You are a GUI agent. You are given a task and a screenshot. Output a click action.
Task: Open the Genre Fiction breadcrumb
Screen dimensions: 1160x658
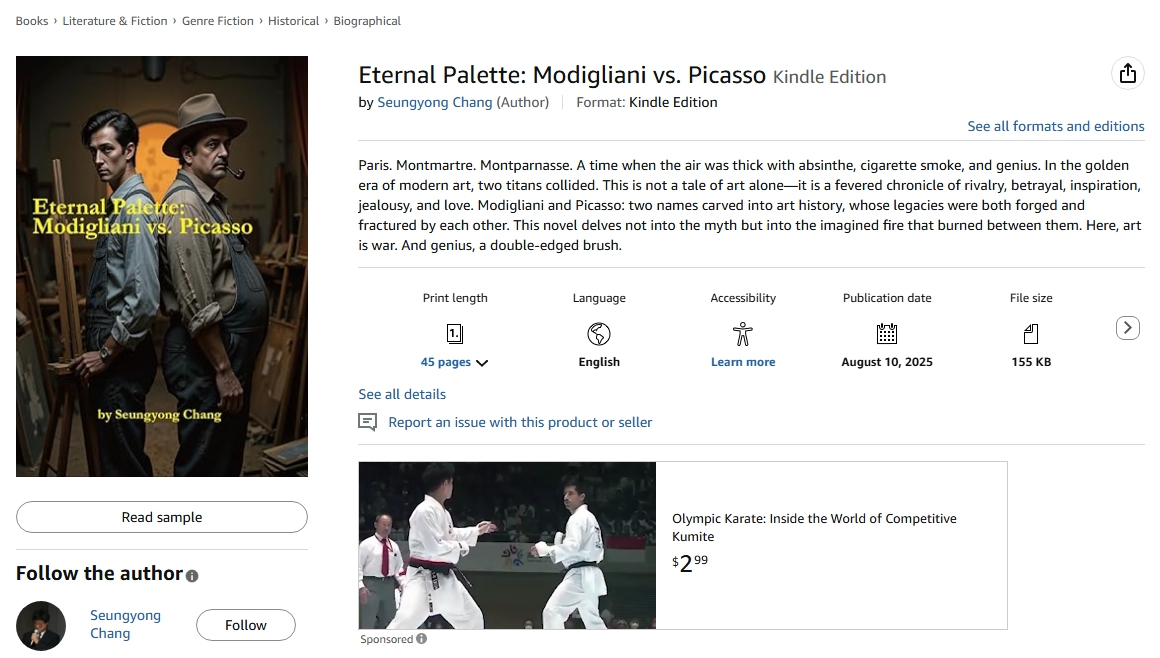[218, 21]
